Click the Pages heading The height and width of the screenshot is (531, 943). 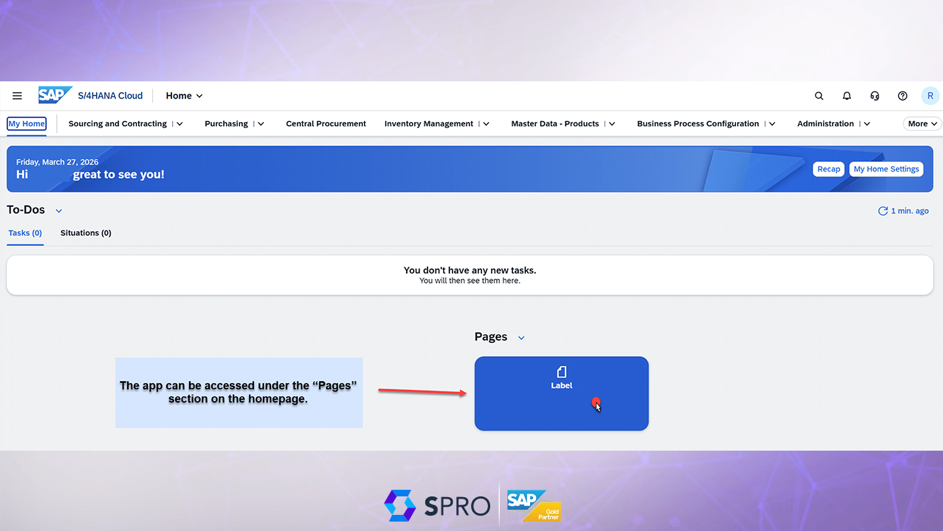click(x=491, y=337)
